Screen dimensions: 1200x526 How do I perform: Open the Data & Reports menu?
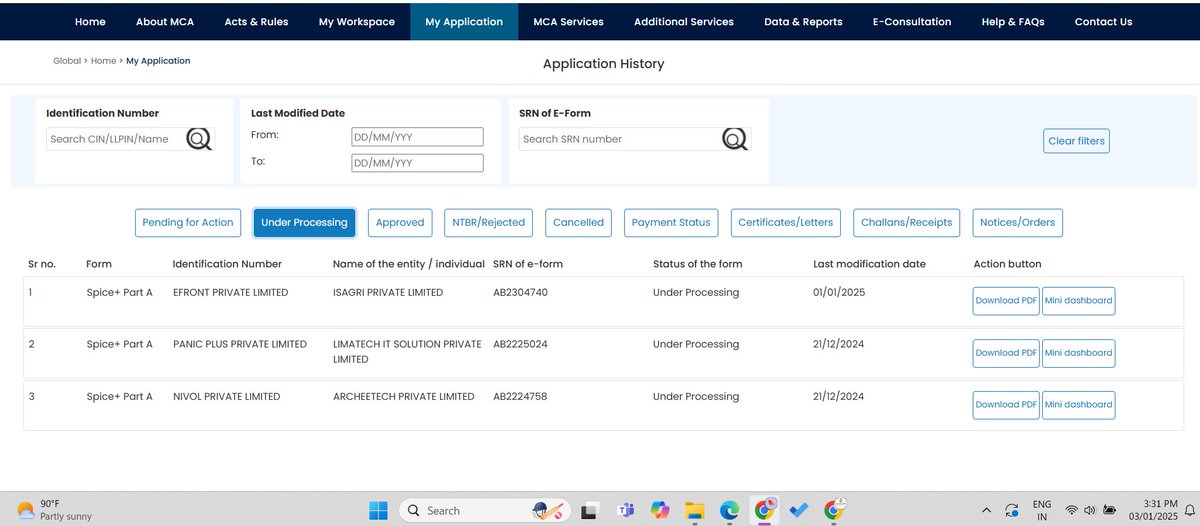pyautogui.click(x=803, y=21)
